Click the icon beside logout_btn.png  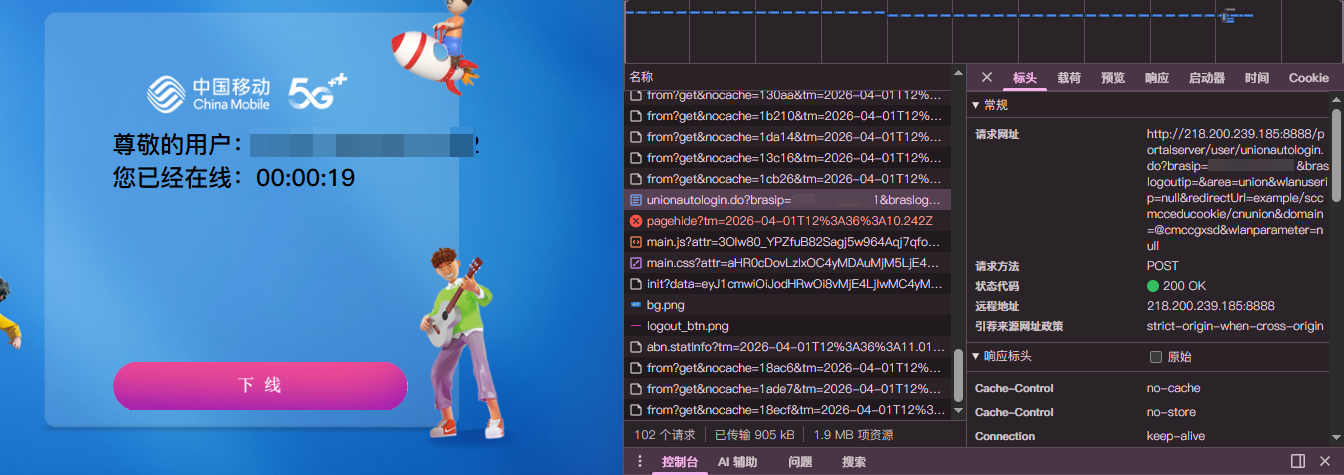click(x=635, y=326)
